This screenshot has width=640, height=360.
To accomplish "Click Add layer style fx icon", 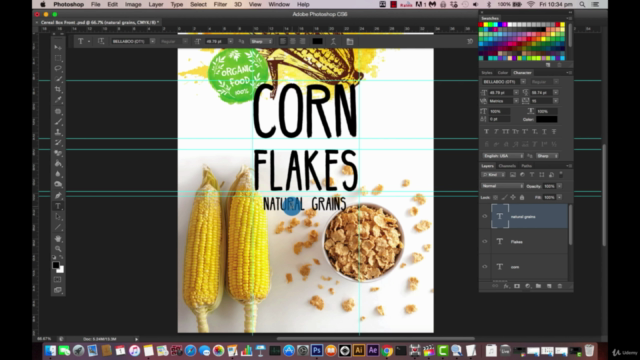I will 506,286.
